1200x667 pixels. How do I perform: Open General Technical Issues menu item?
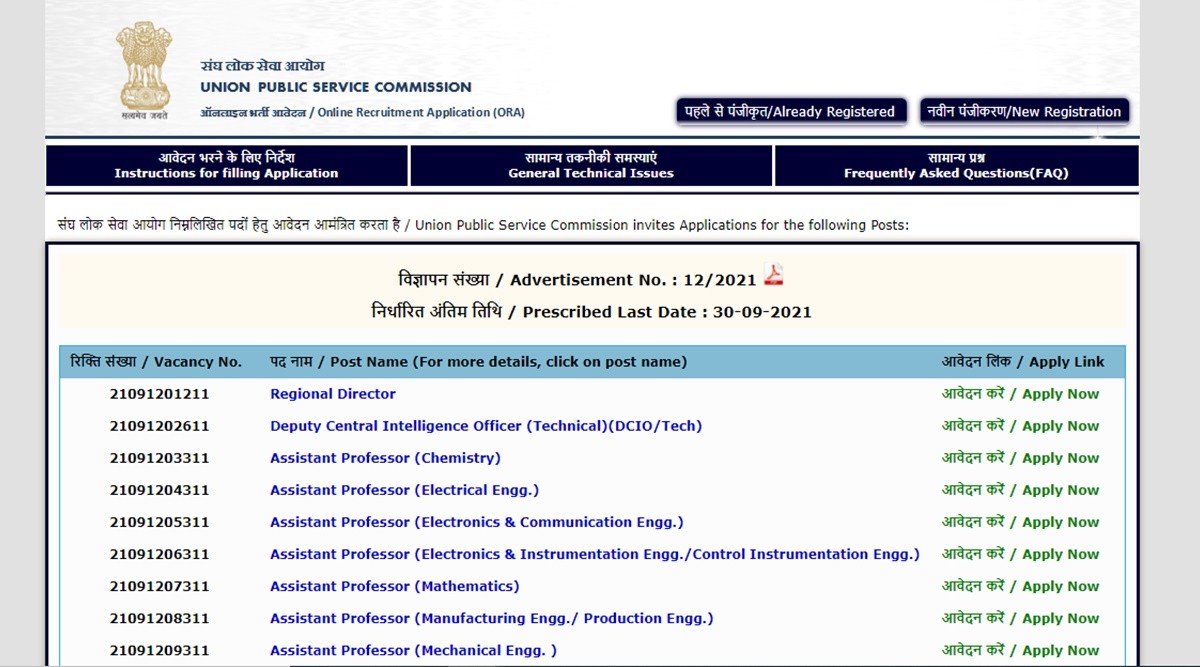click(591, 166)
